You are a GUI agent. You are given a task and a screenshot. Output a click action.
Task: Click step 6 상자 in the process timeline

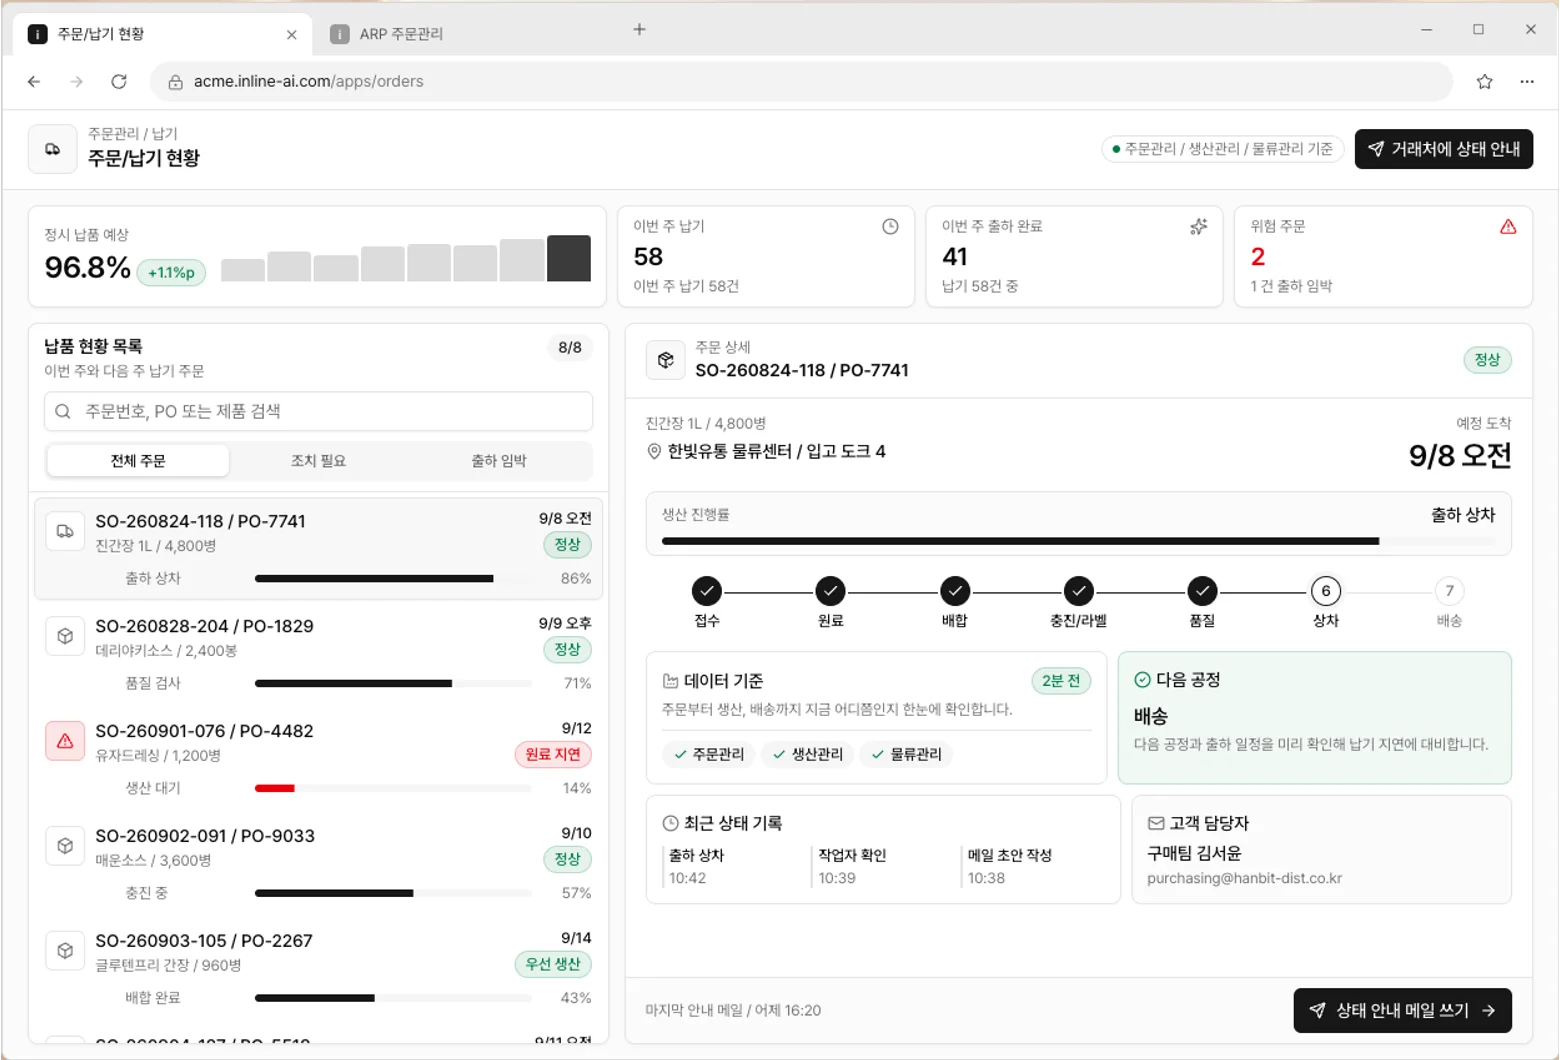(x=1326, y=591)
